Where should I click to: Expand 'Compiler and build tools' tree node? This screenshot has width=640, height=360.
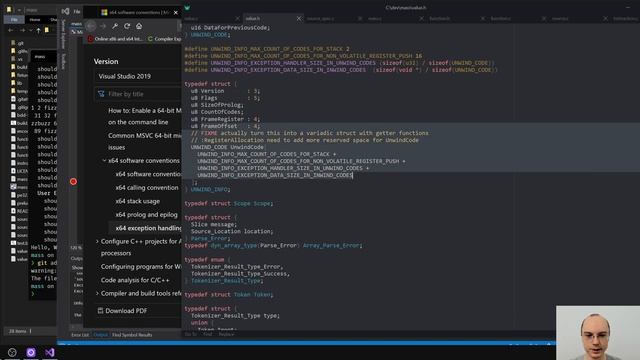pyautogui.click(x=97, y=293)
